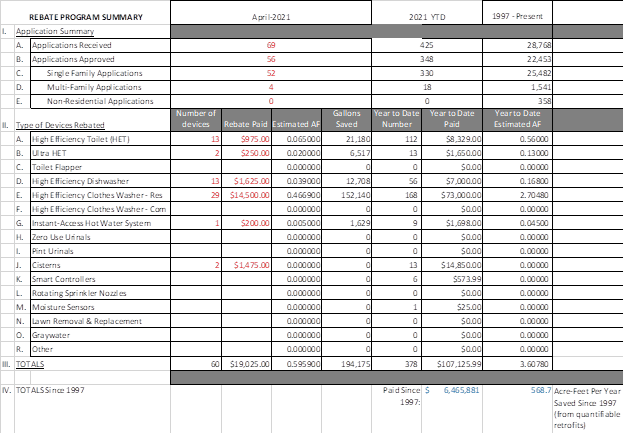Select the '1997 - Present' header cell
Image resolution: width=624 pixels, height=434 pixels.
(517, 16)
